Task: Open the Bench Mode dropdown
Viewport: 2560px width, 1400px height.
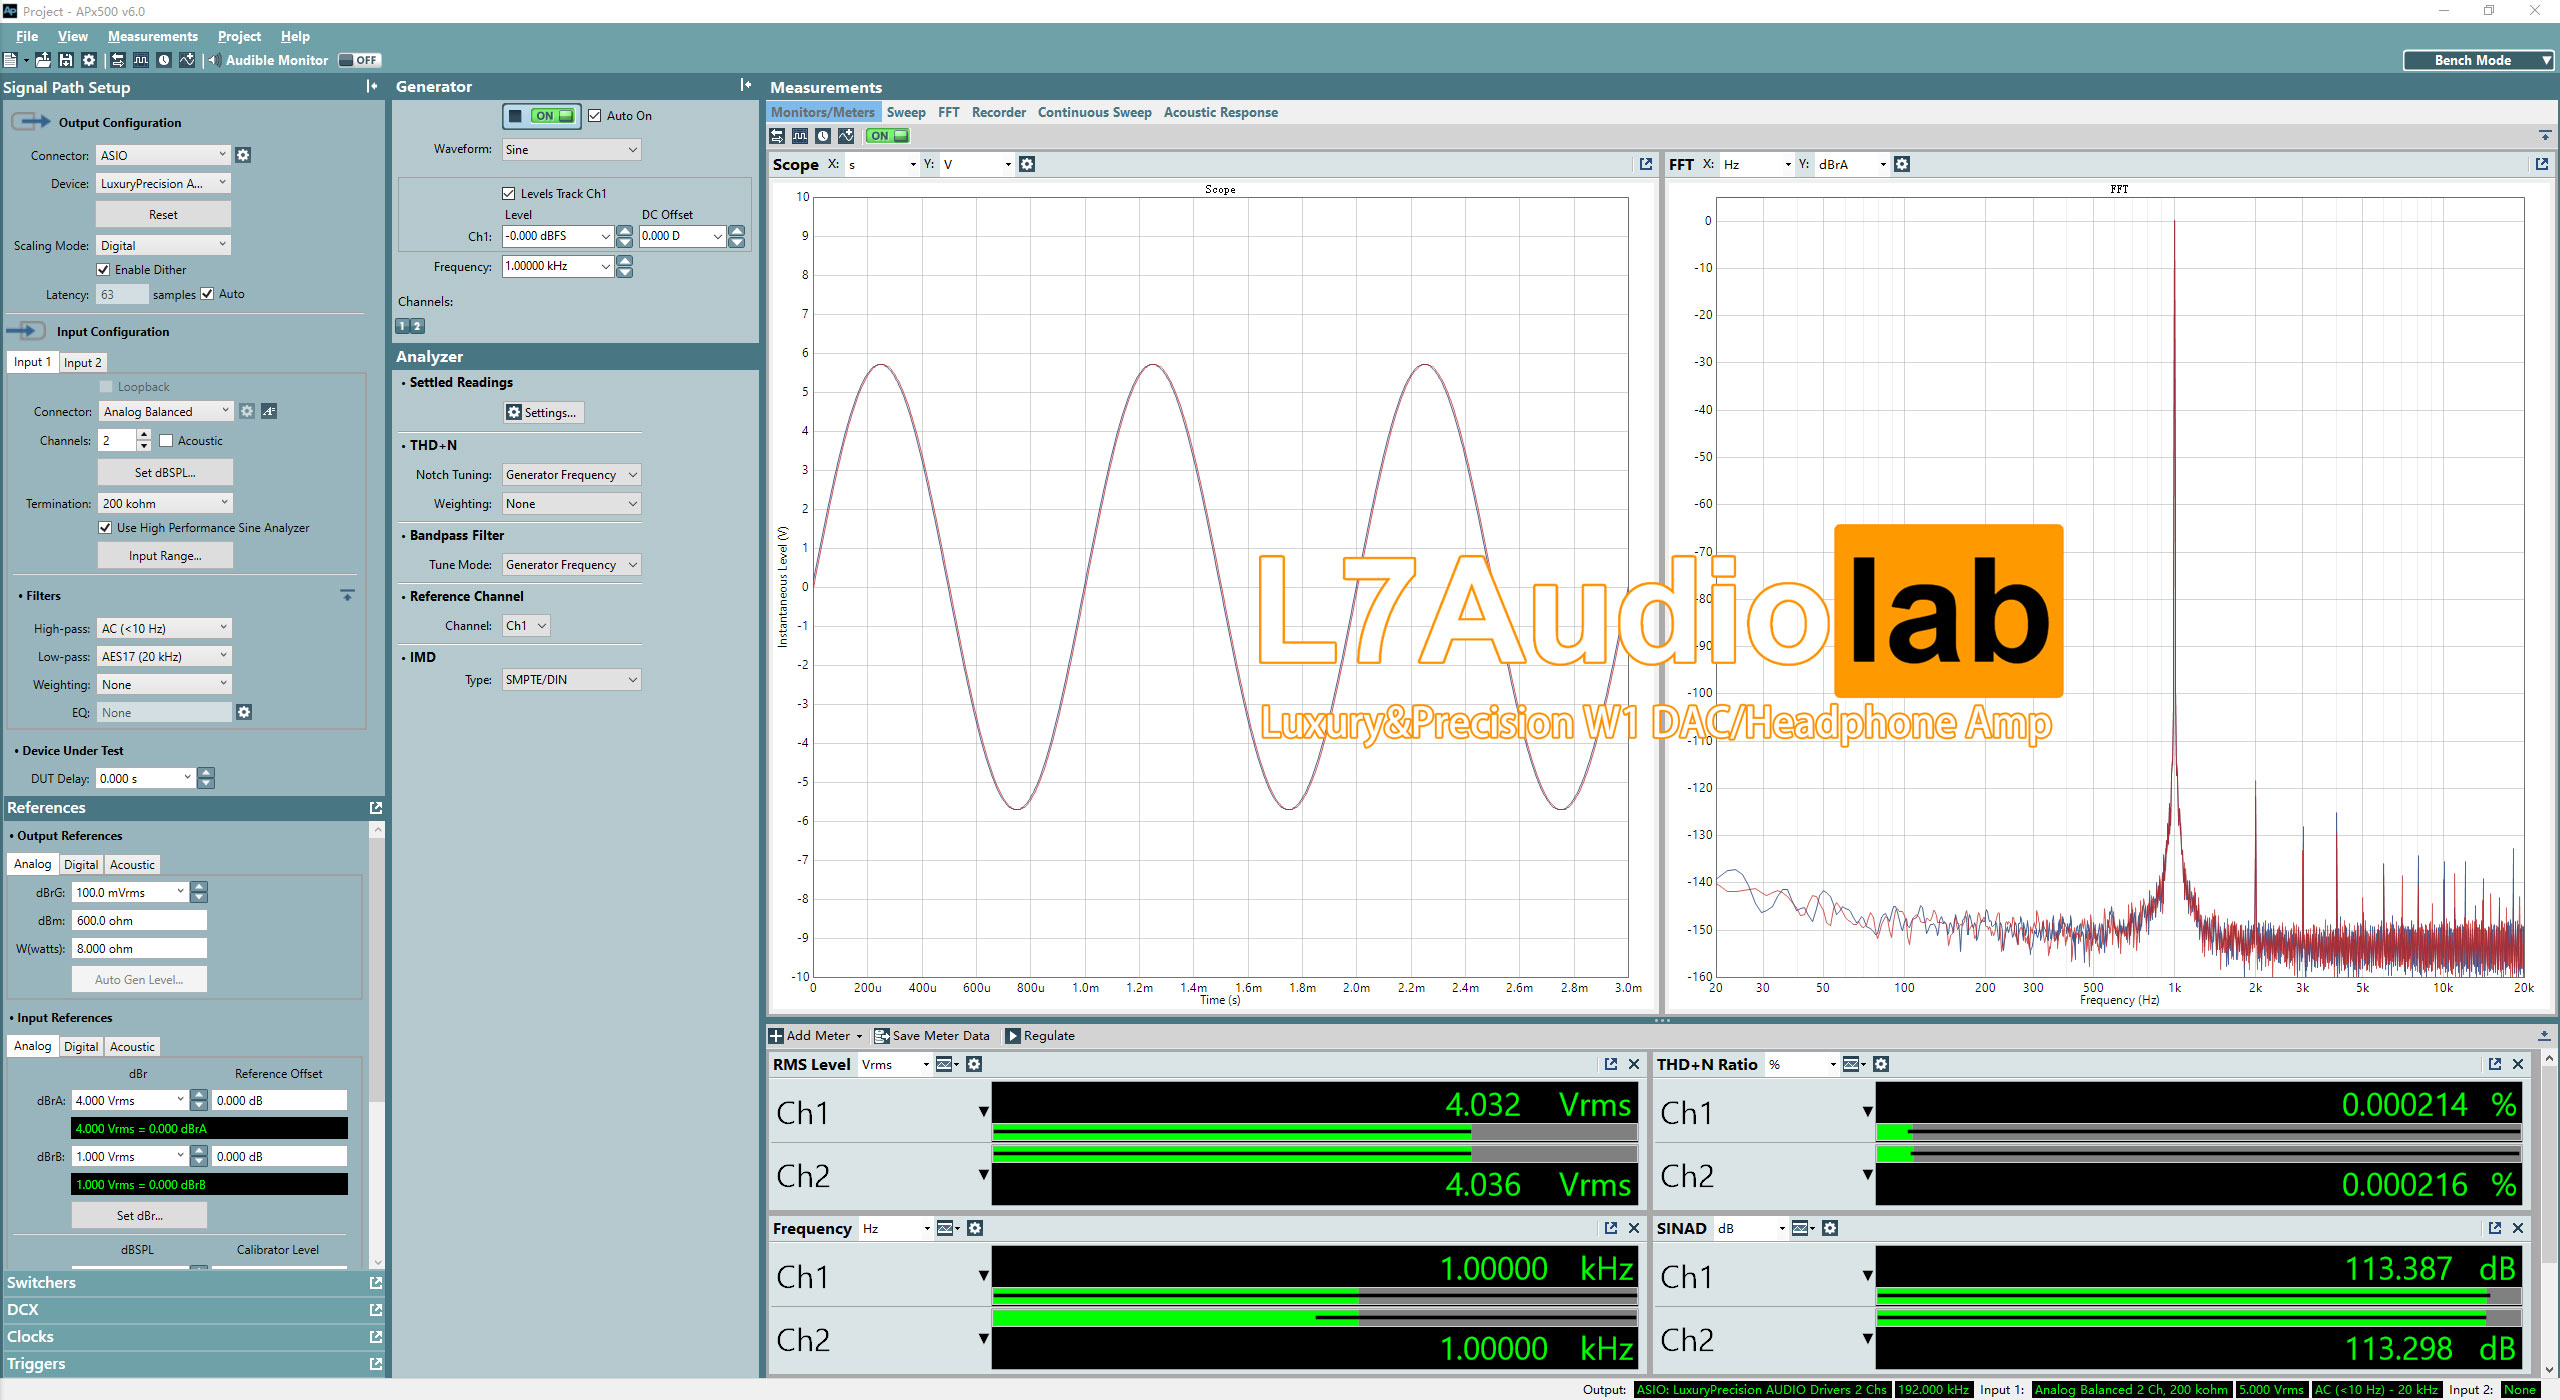Action: [x=2479, y=60]
